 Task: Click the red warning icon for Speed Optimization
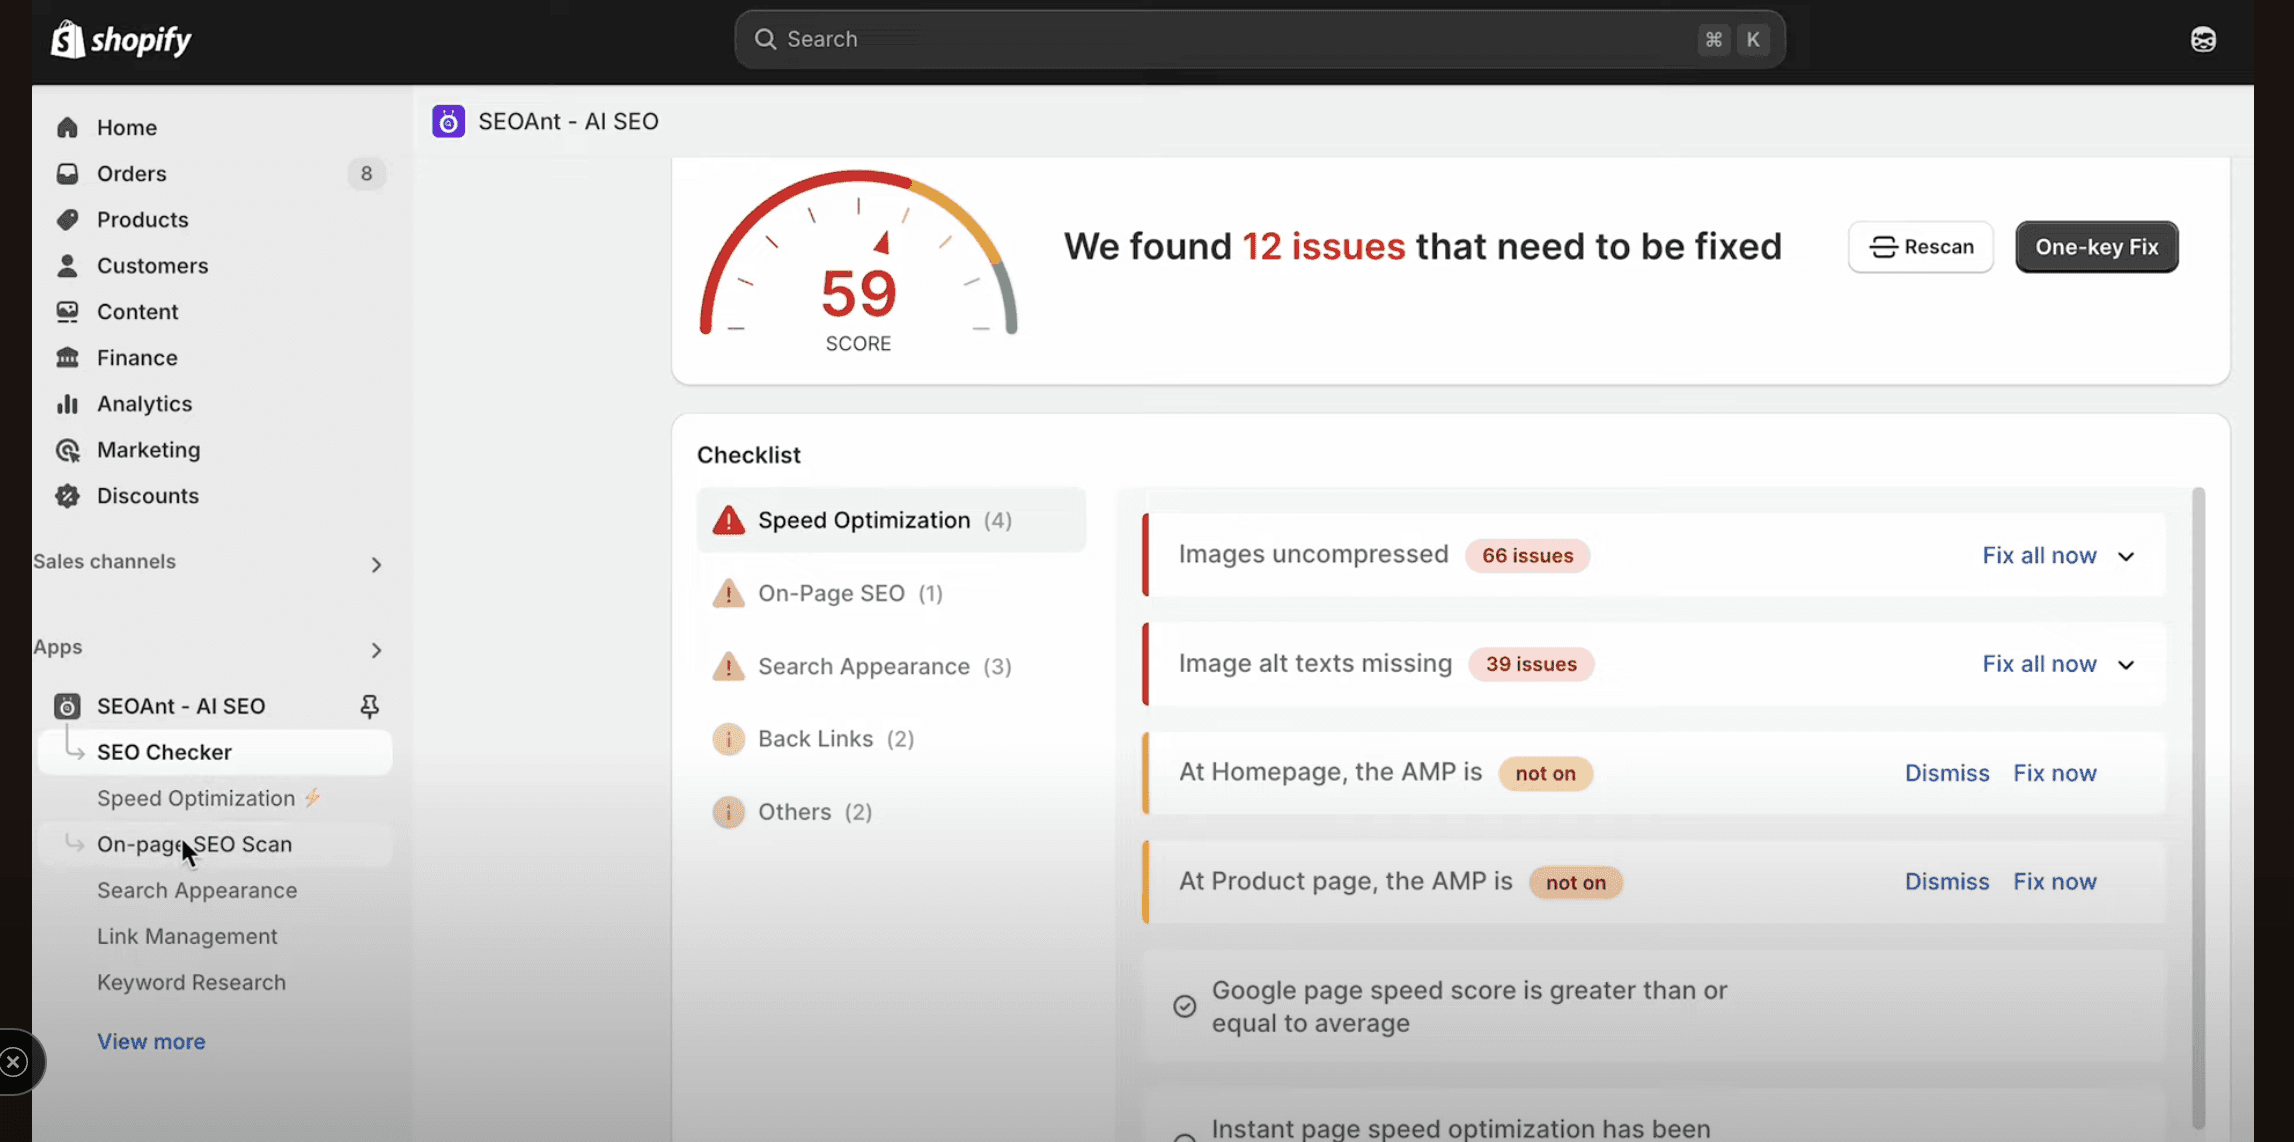728,520
